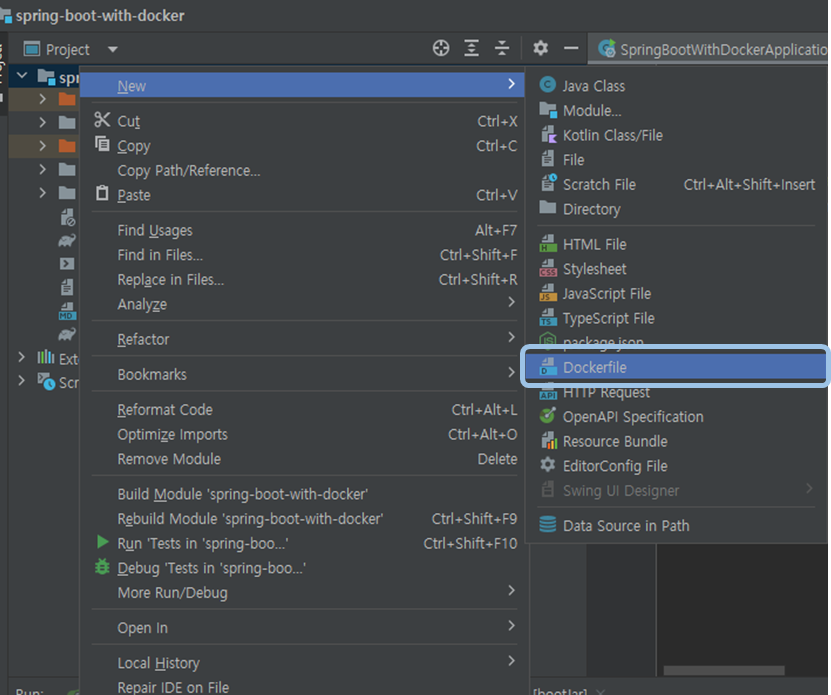Debug 'Tests in spring-boo...' bug item
Image resolution: width=831 pixels, height=695 pixels.
point(304,568)
